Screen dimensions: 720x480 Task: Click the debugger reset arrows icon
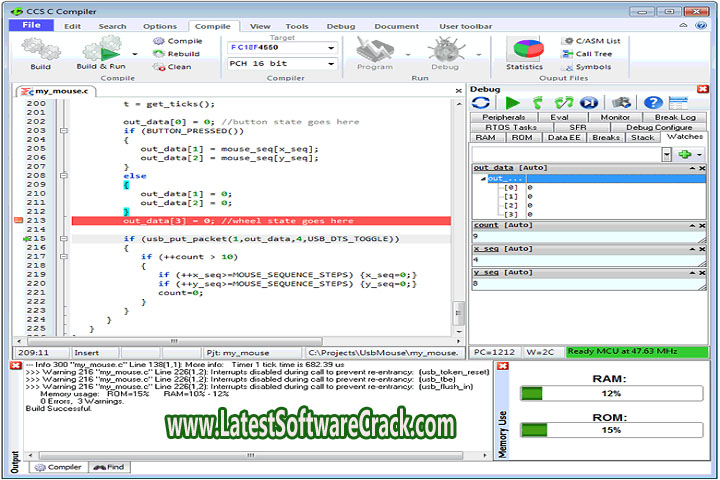(x=482, y=102)
